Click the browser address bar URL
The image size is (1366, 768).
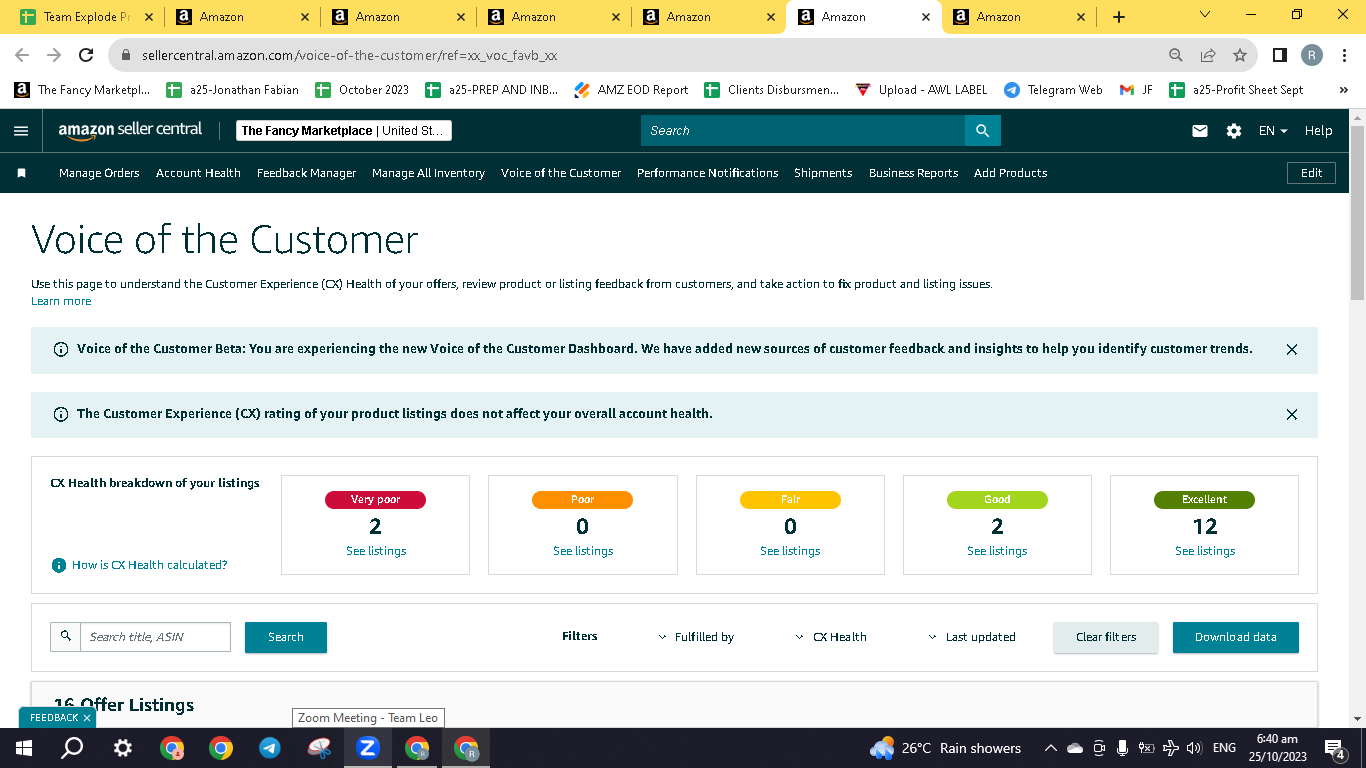[x=349, y=56]
